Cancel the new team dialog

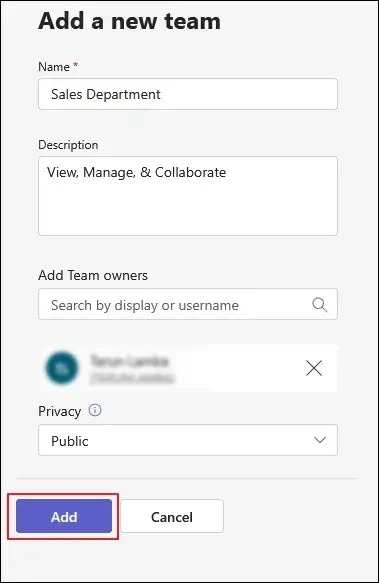pyautogui.click(x=172, y=516)
